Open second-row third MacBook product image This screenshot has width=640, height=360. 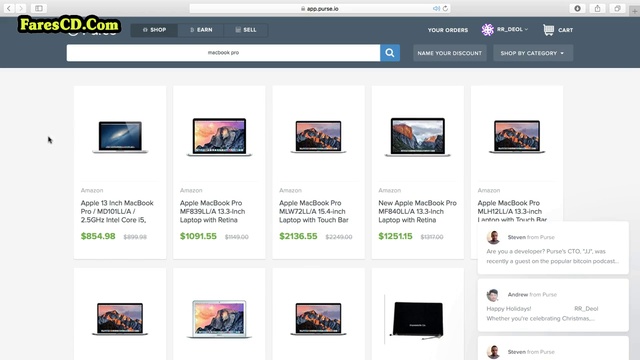point(318,319)
